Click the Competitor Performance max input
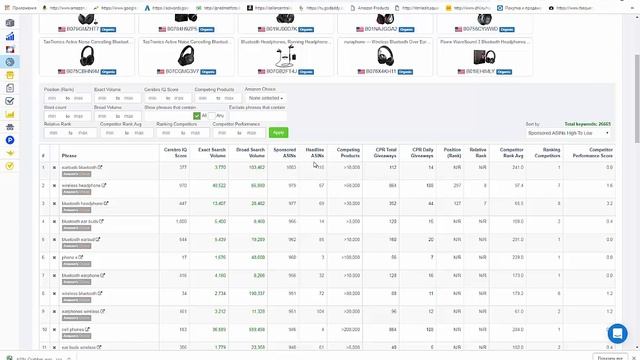This screenshot has height=360, width=640. coord(253,133)
